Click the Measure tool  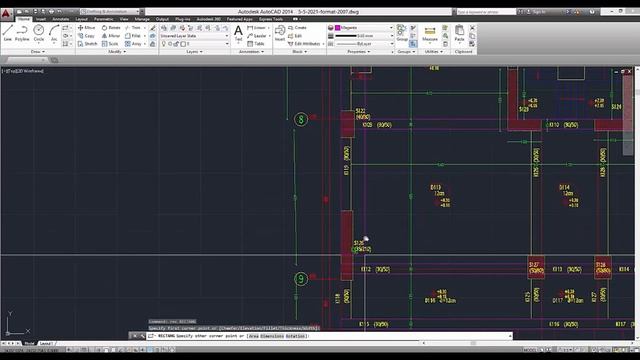click(x=430, y=33)
